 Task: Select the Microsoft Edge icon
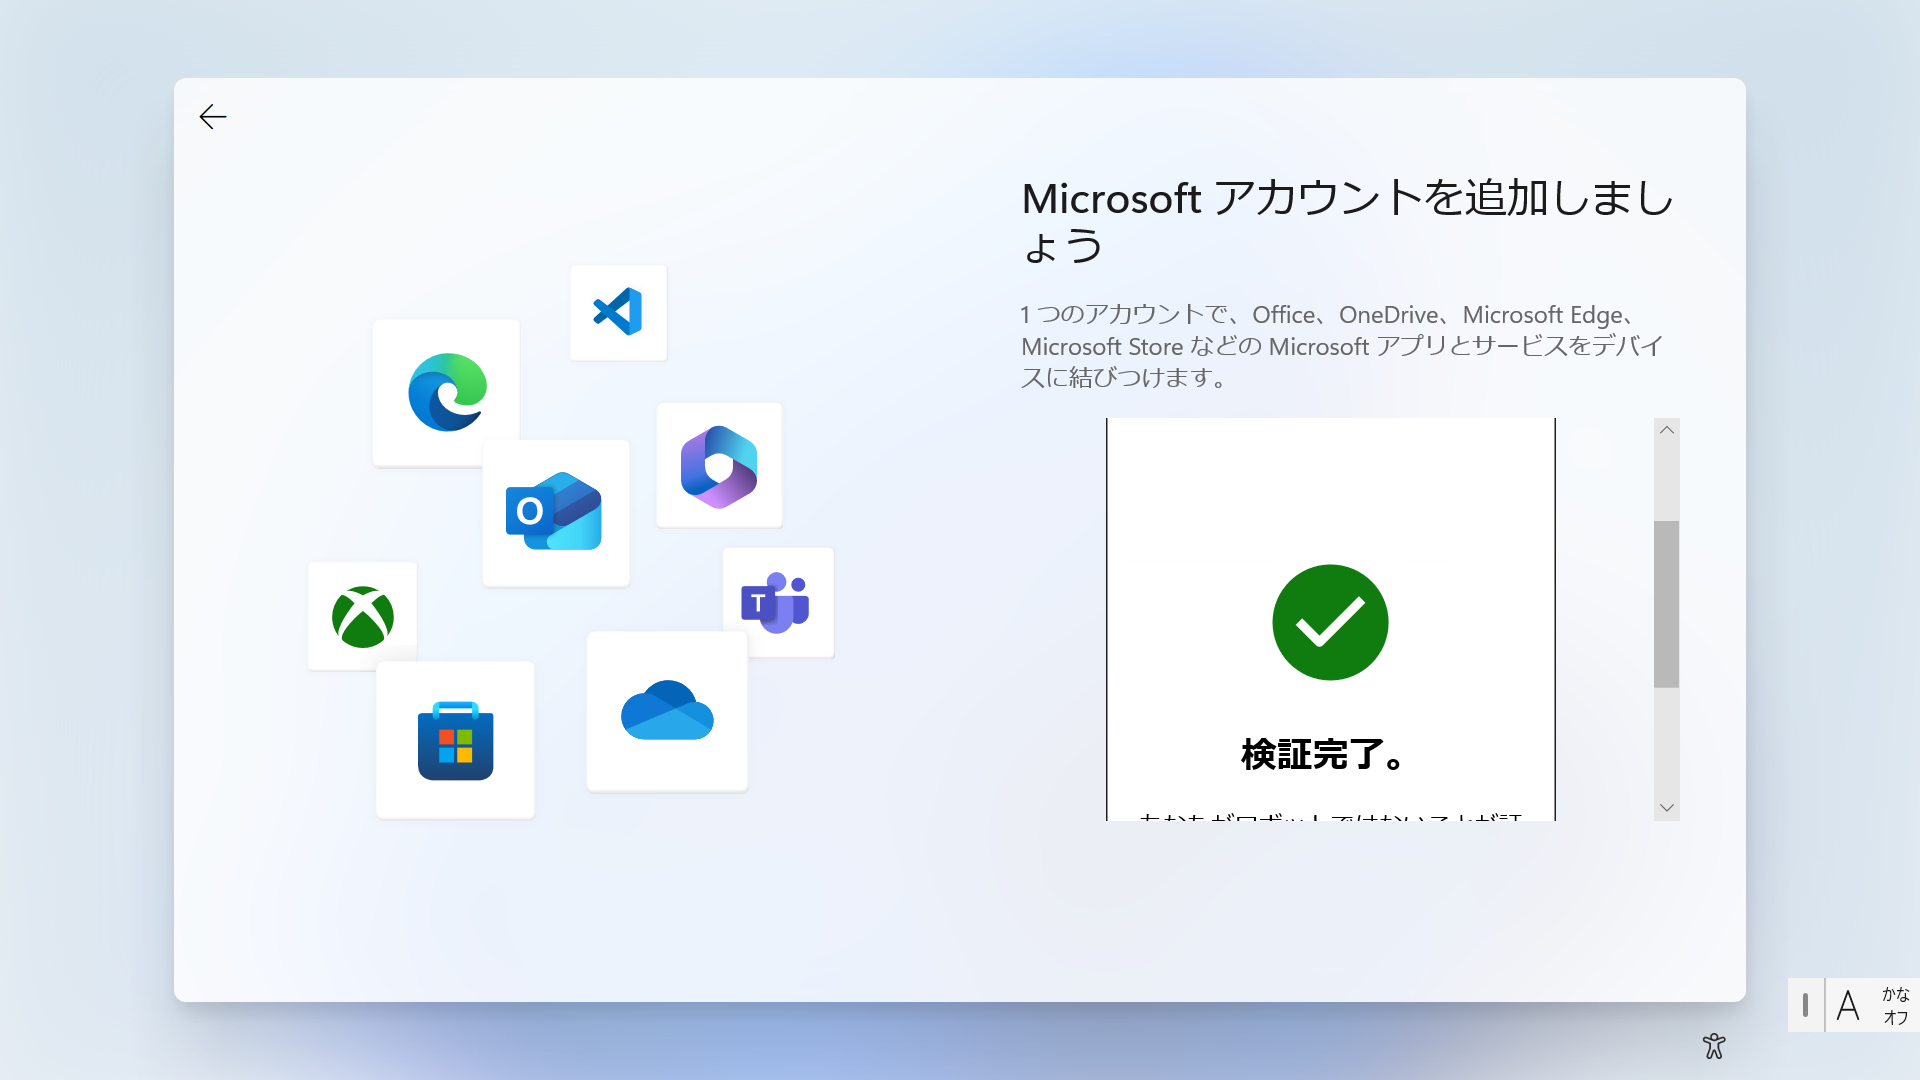tap(446, 392)
